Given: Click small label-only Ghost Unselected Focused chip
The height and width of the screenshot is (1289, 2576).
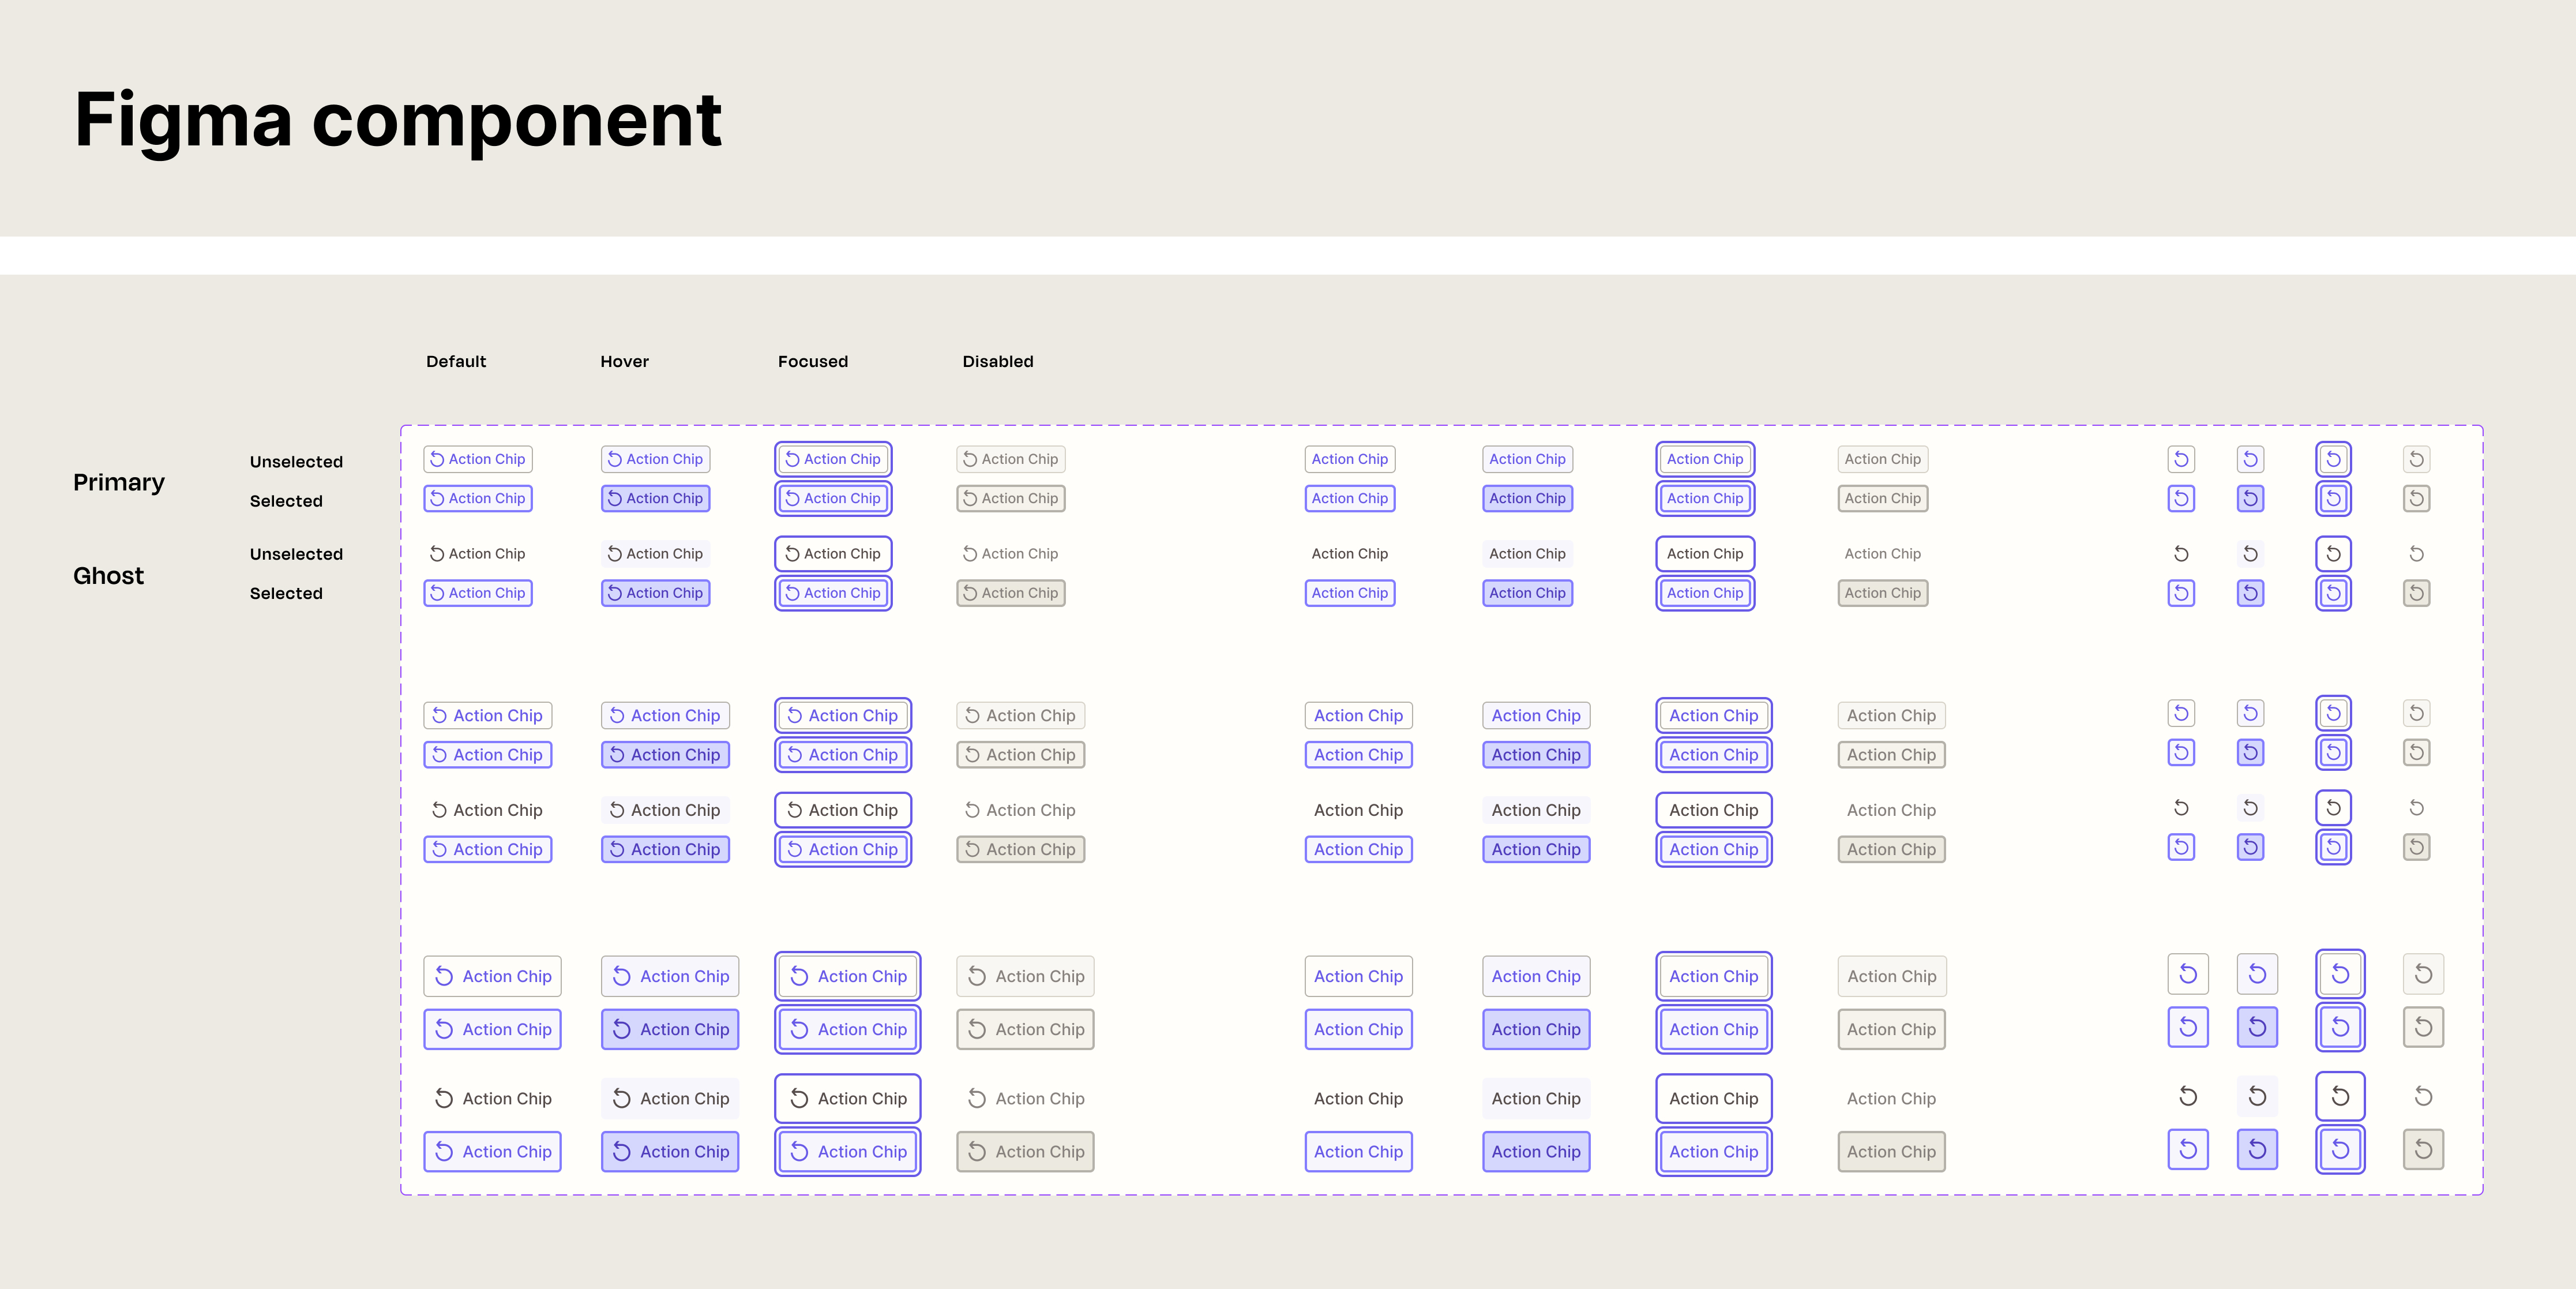Looking at the screenshot, I should pos(1705,553).
